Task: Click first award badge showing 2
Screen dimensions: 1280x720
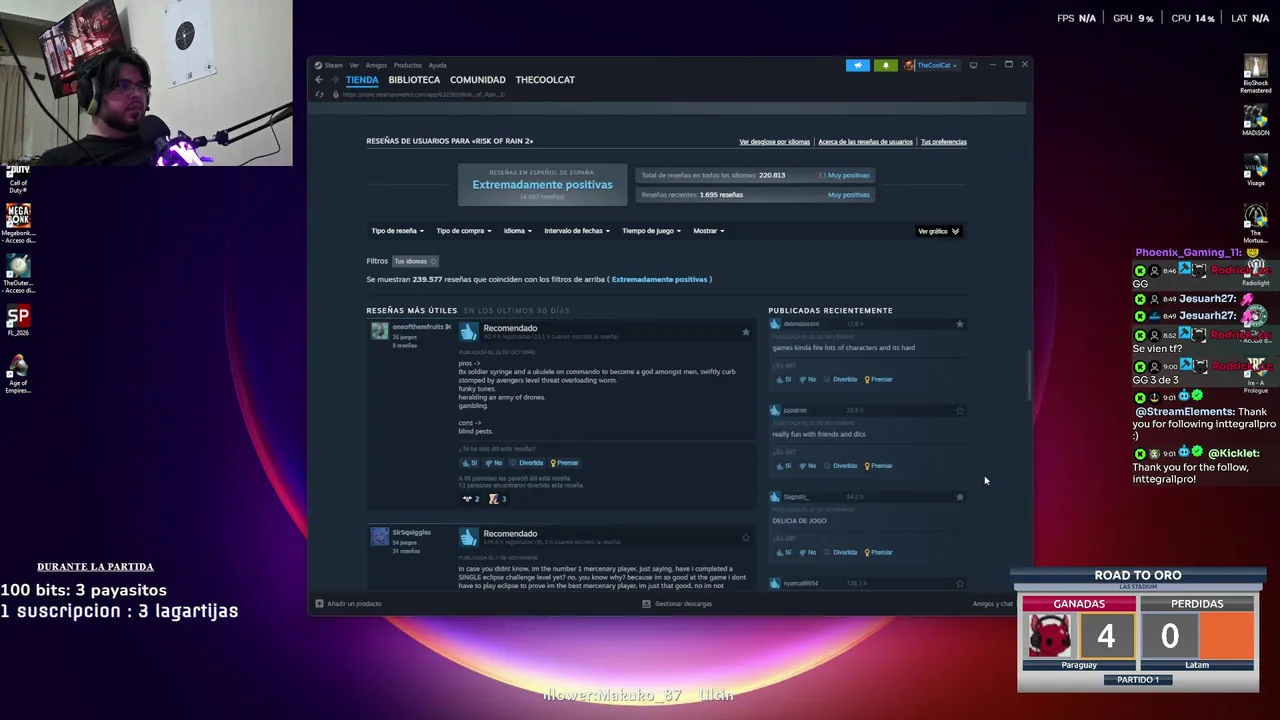Action: (470, 498)
